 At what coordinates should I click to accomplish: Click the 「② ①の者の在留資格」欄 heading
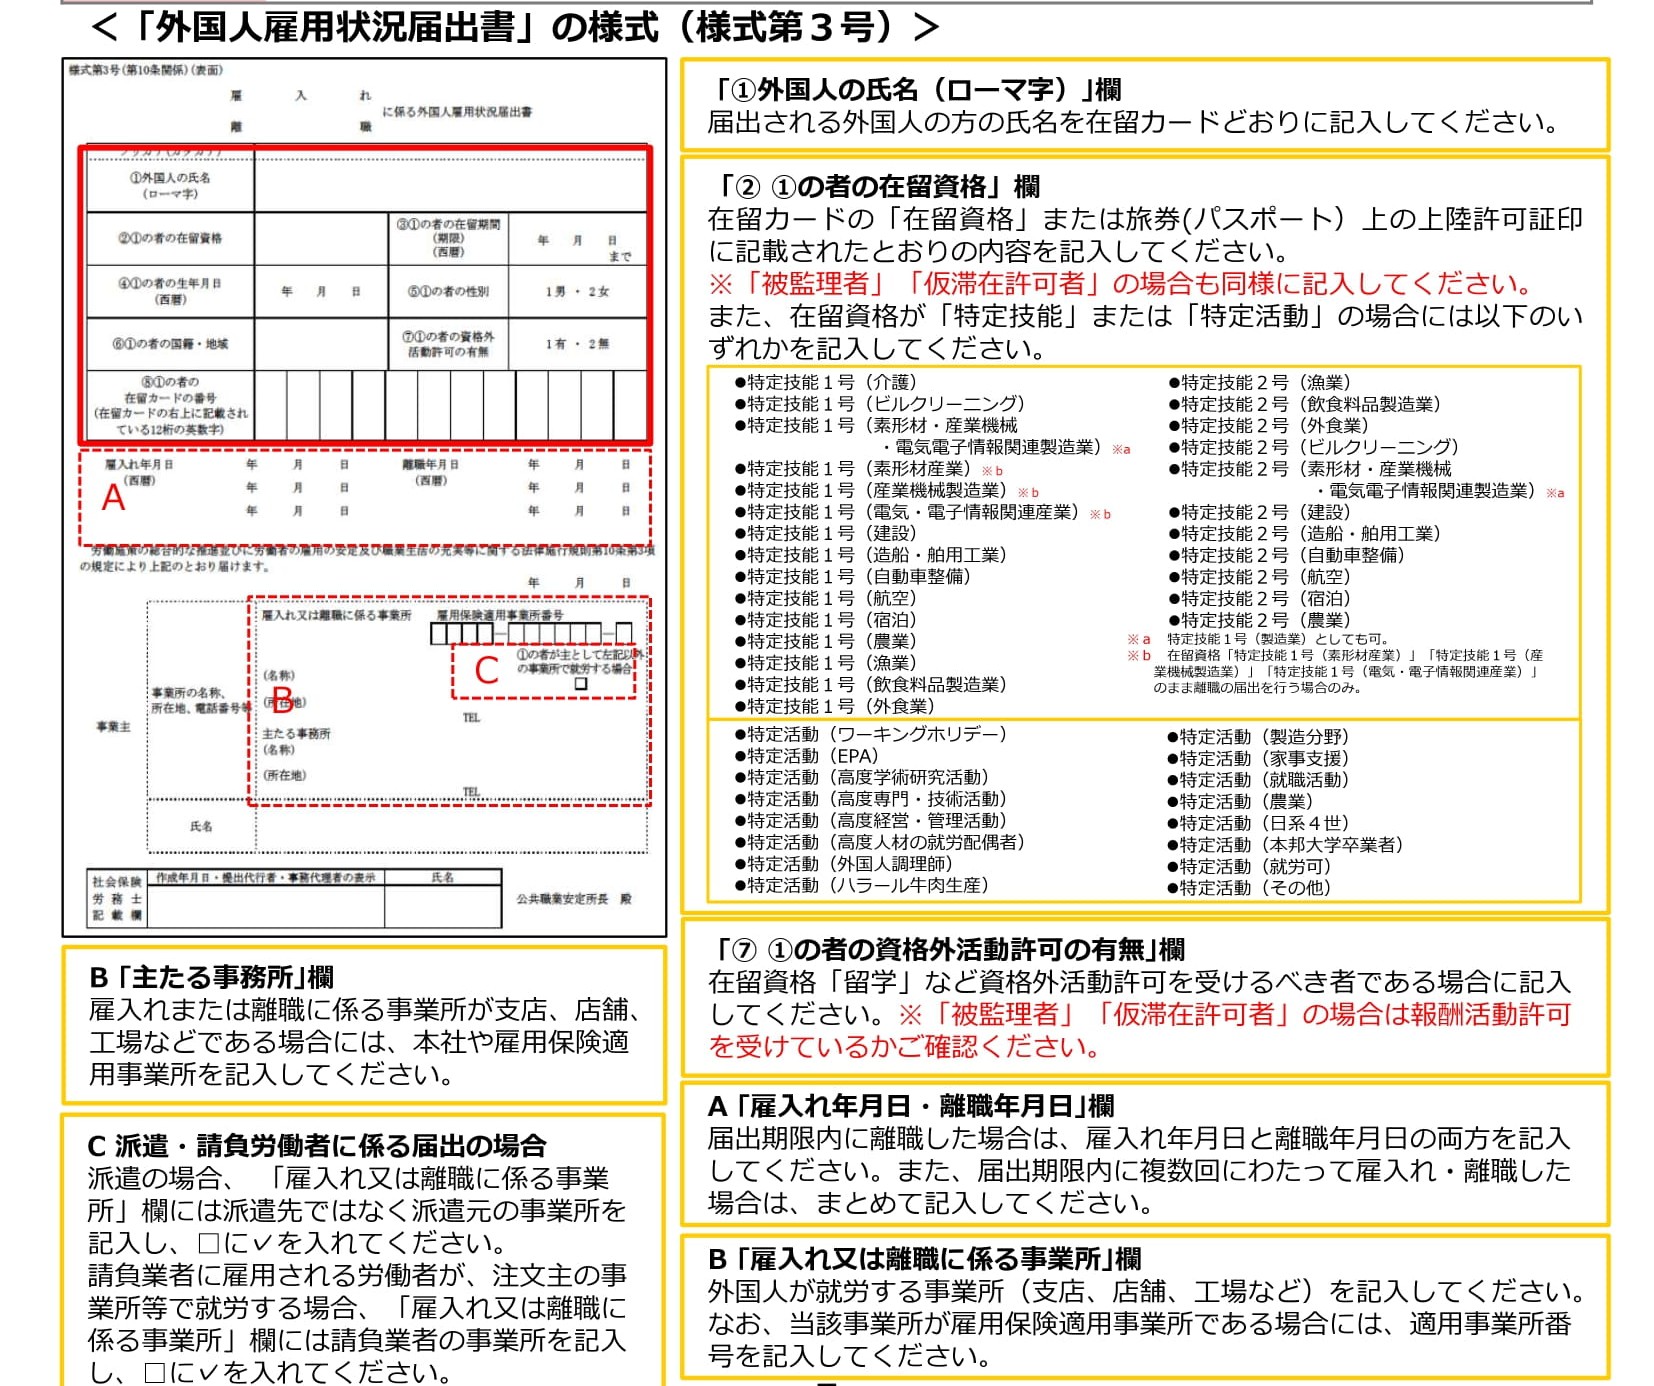pyautogui.click(x=878, y=186)
